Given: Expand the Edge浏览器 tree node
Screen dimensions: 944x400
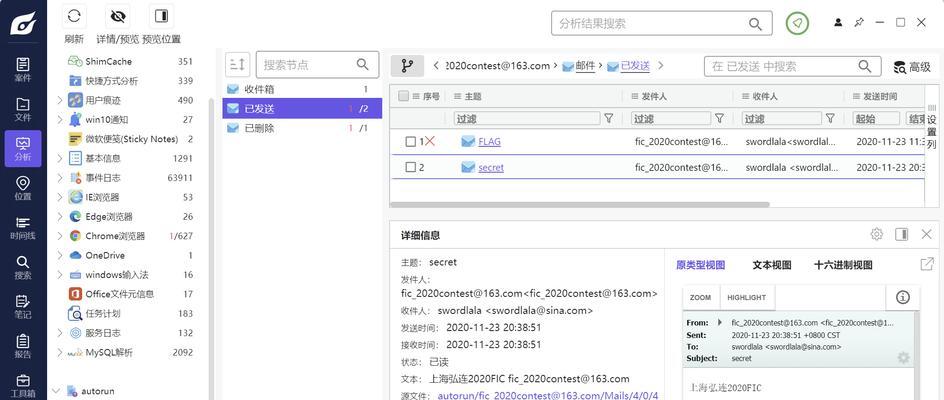Looking at the screenshot, I should click(59, 216).
